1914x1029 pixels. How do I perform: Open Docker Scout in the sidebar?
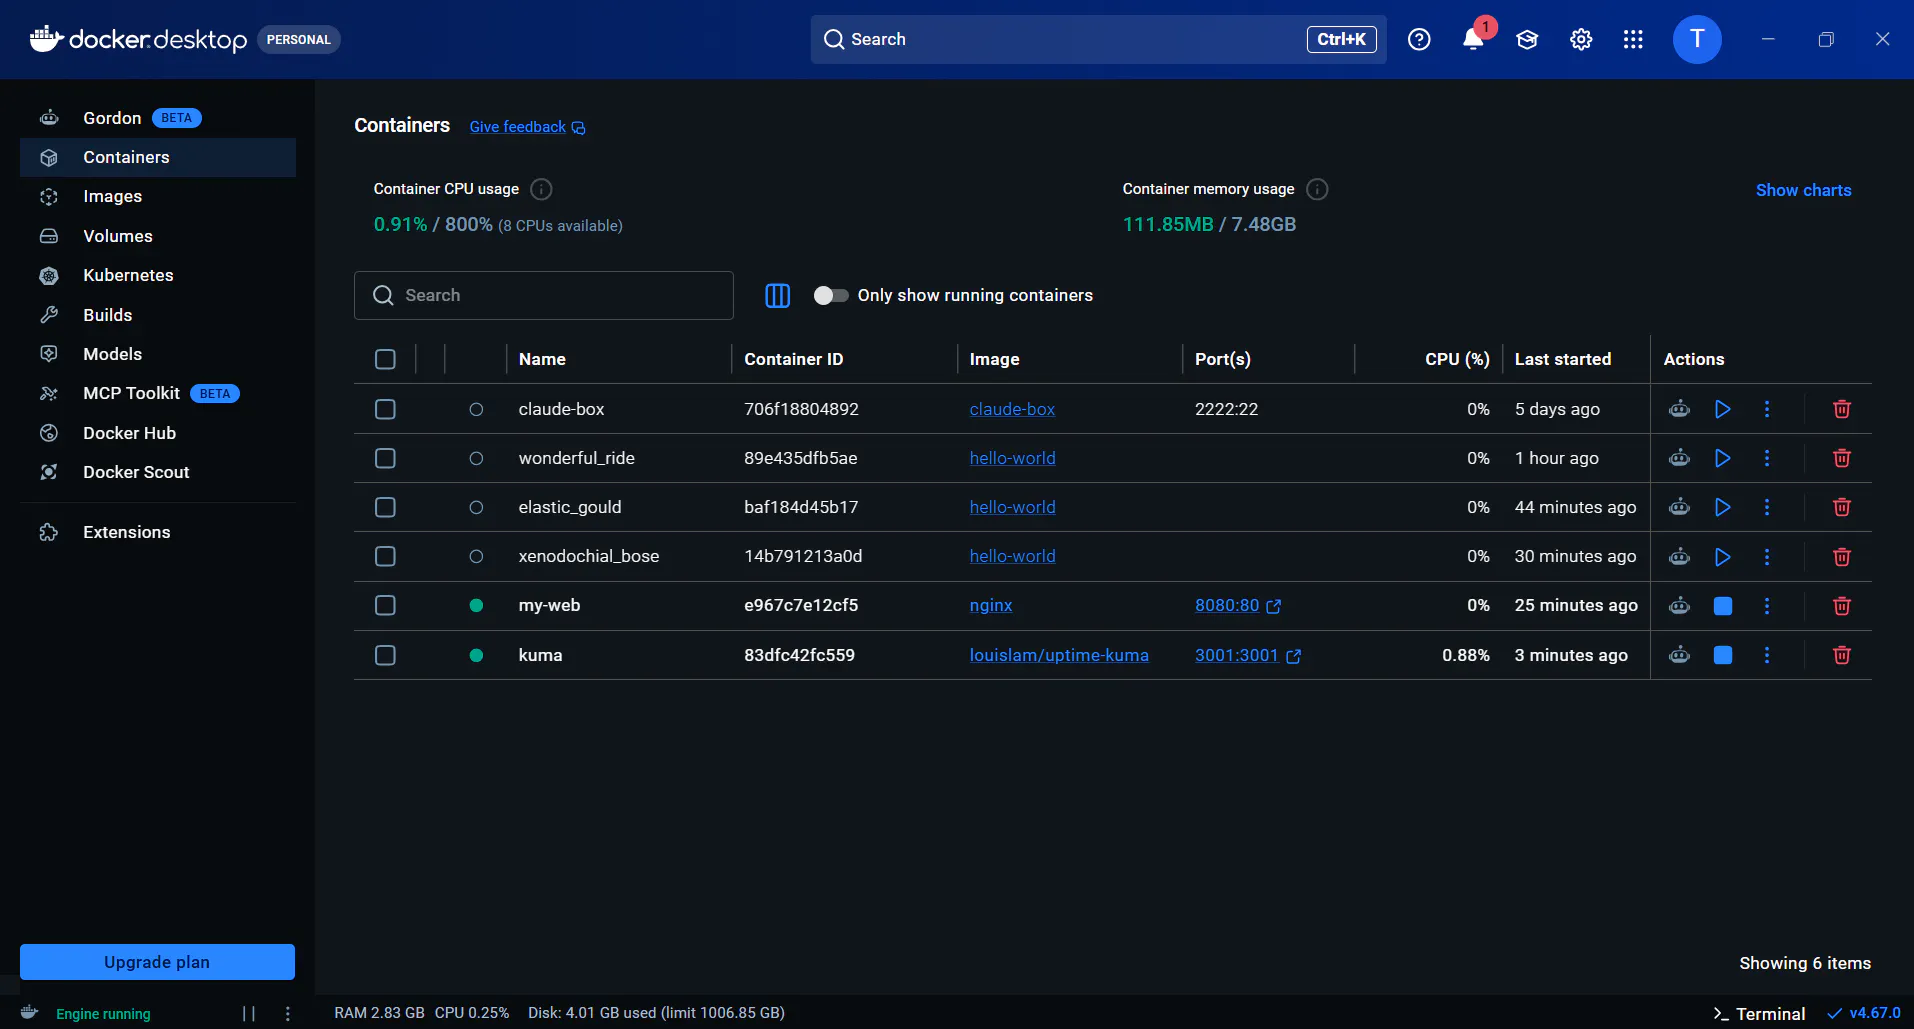click(x=158, y=472)
